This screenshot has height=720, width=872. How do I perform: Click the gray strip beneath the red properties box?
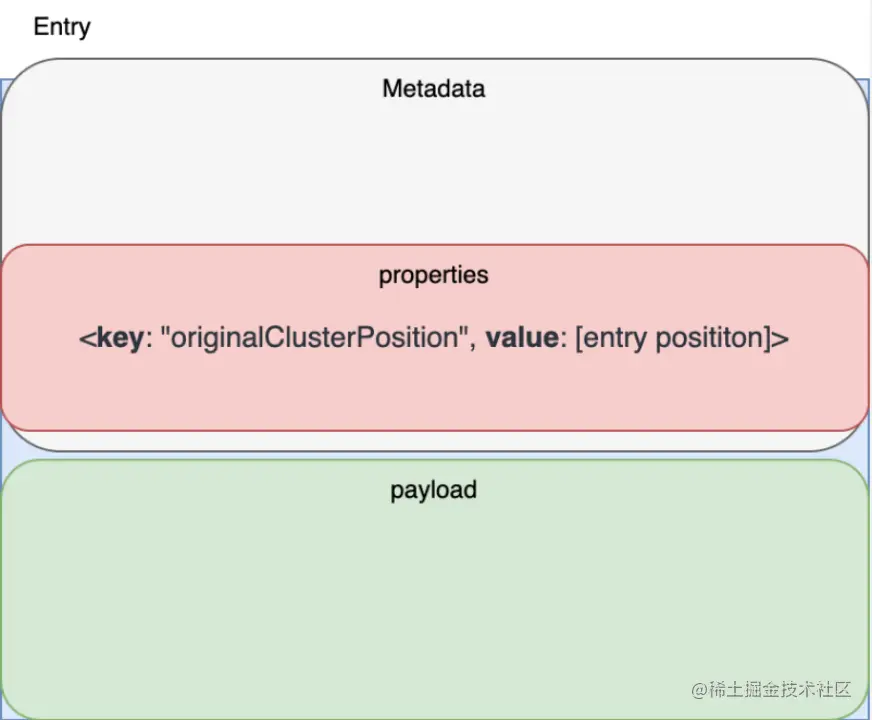433,441
